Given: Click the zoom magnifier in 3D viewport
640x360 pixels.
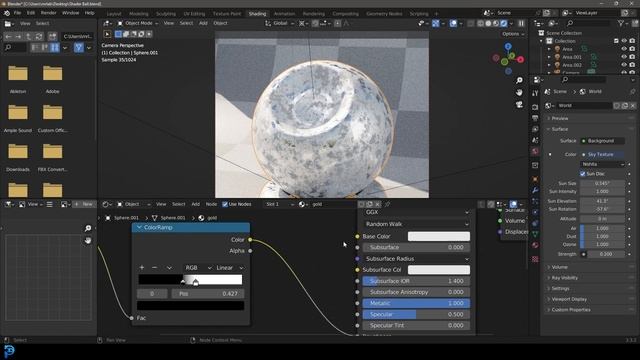Looking at the screenshot, I should pos(519,80).
